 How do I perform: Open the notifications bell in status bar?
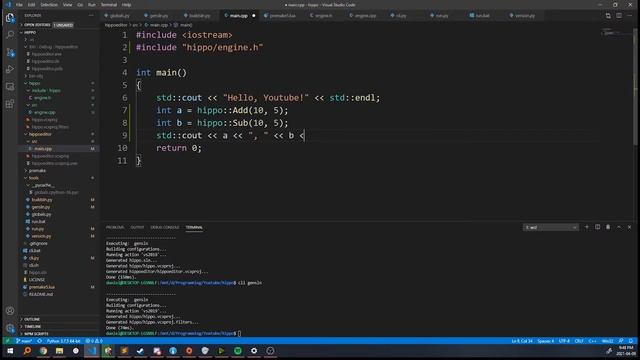631,341
